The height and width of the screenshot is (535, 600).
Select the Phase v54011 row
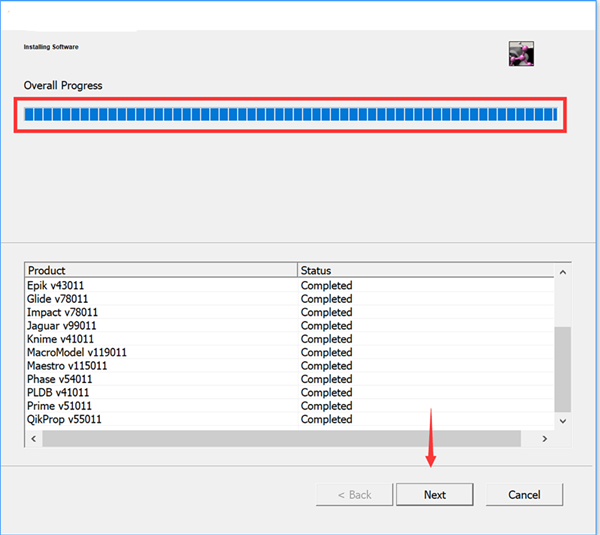click(290, 379)
